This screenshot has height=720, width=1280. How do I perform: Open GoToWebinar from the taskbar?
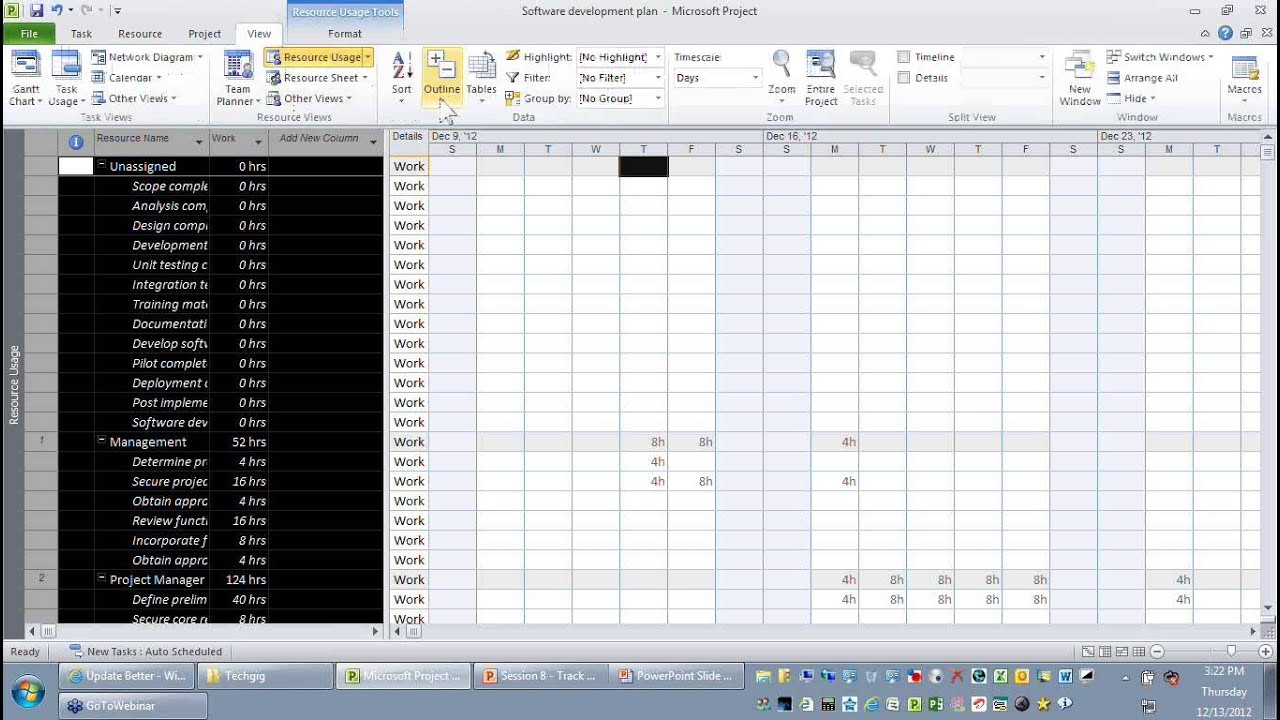pos(134,705)
